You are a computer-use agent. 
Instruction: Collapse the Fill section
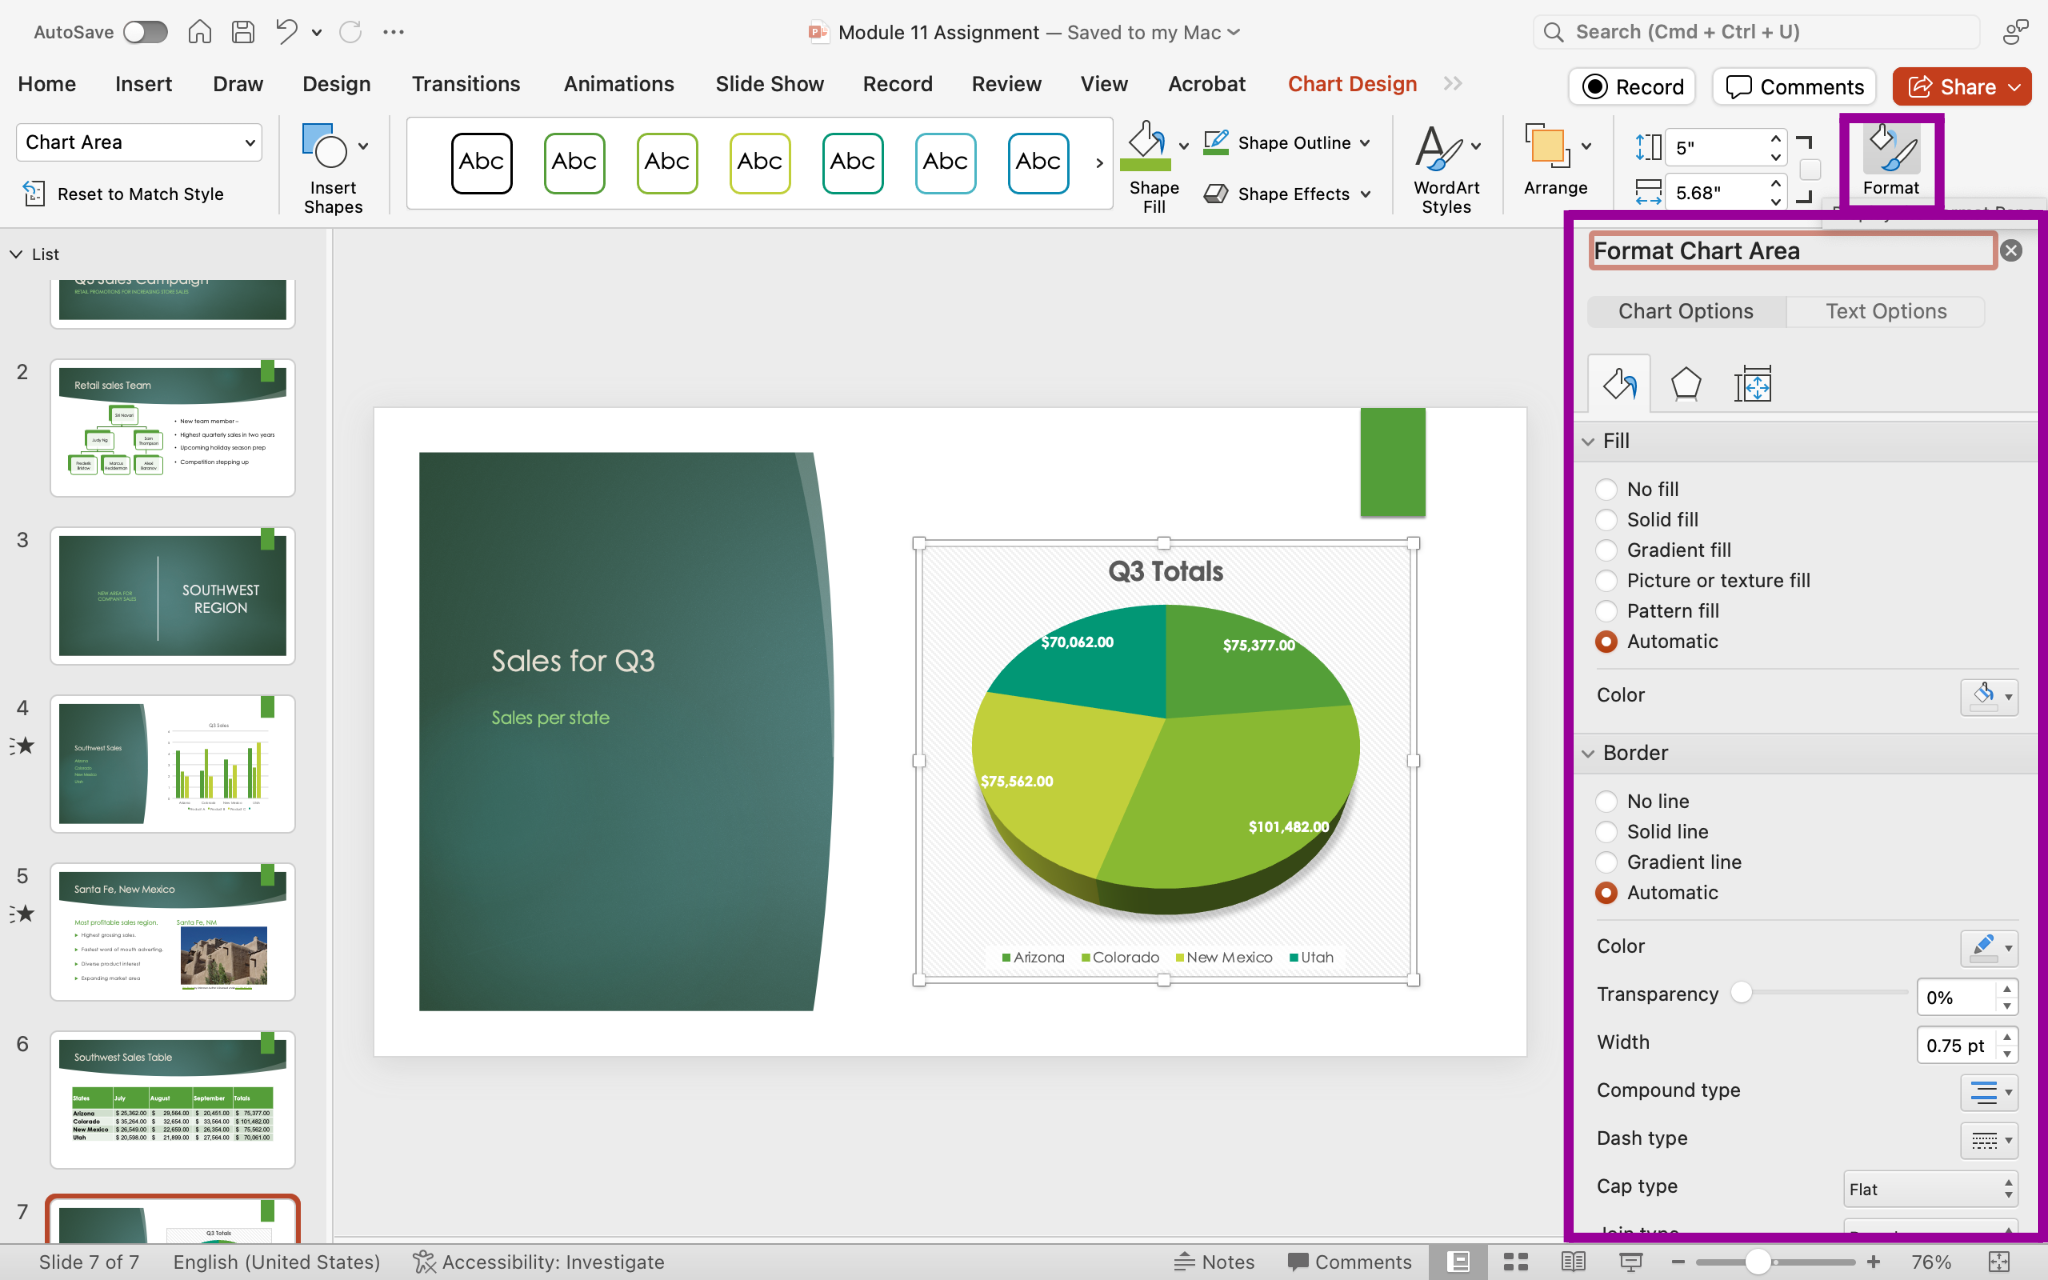[1588, 441]
